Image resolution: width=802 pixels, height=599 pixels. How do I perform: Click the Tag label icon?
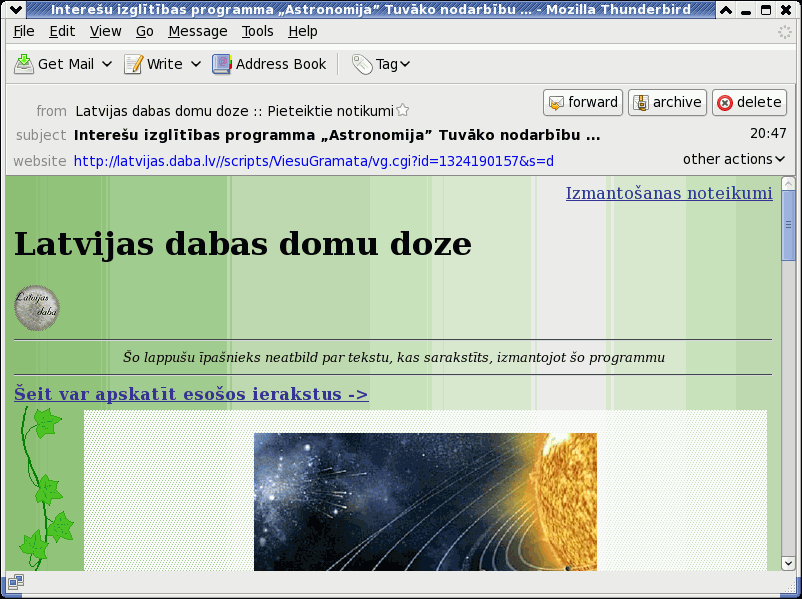click(x=362, y=64)
